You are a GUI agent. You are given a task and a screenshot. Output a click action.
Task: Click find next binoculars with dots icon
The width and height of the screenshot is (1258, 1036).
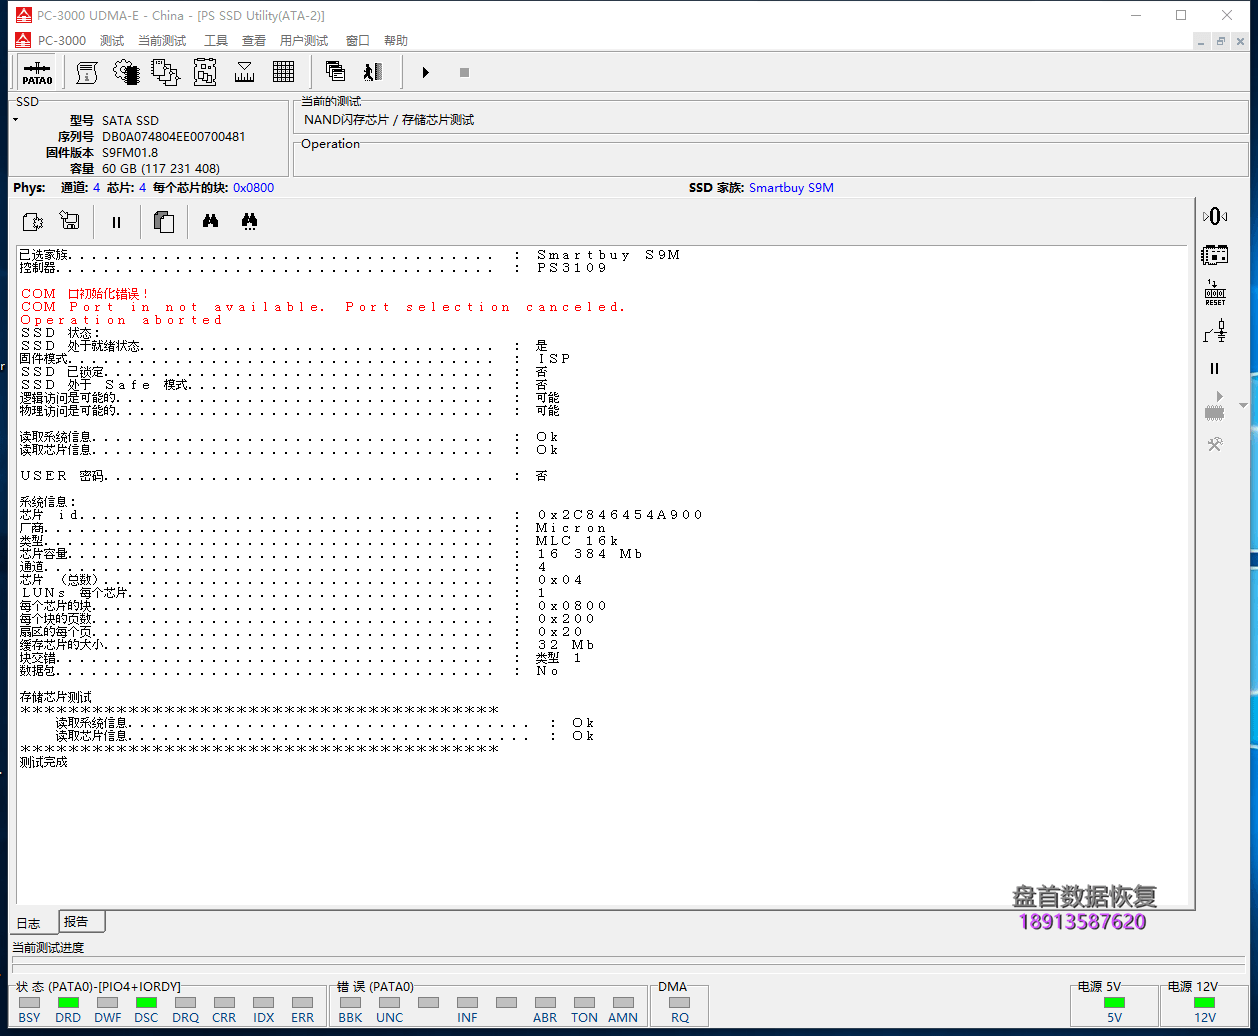click(250, 222)
